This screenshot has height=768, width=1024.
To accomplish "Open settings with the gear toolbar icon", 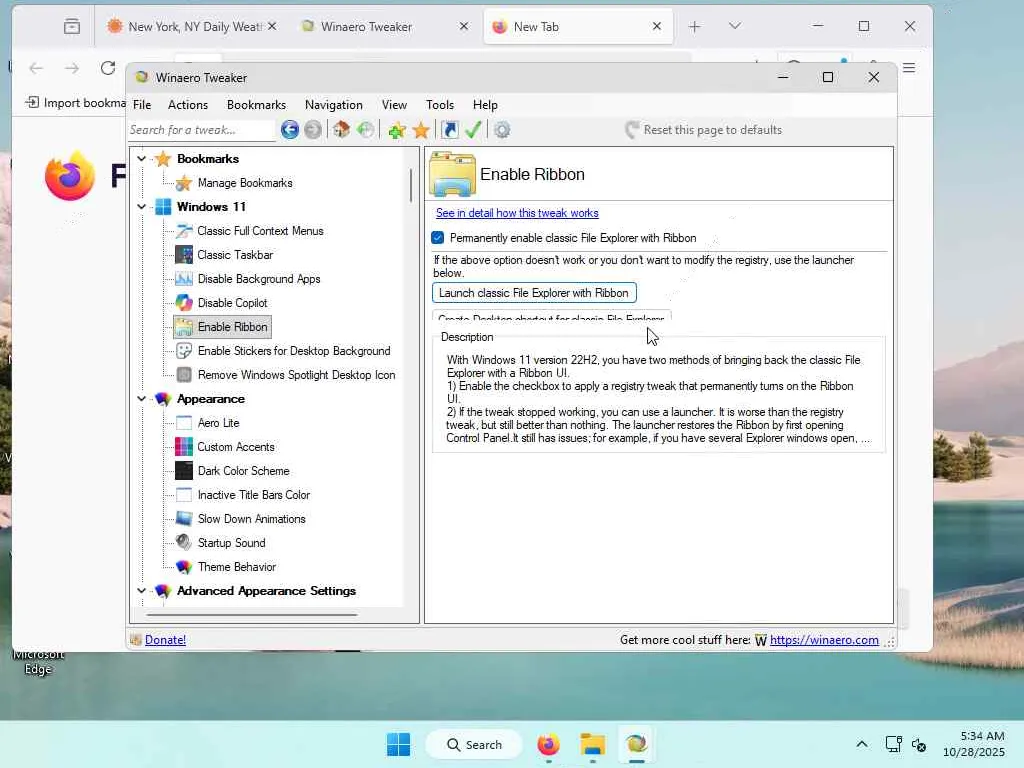I will pyautogui.click(x=502, y=130).
